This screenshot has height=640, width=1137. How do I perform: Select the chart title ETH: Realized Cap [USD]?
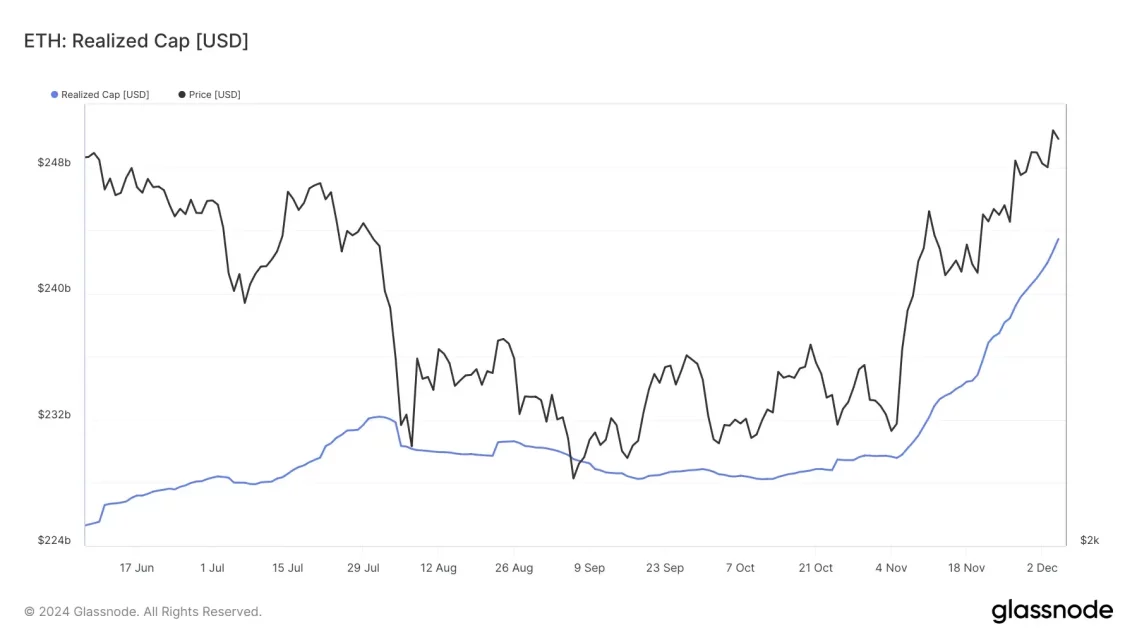click(136, 41)
